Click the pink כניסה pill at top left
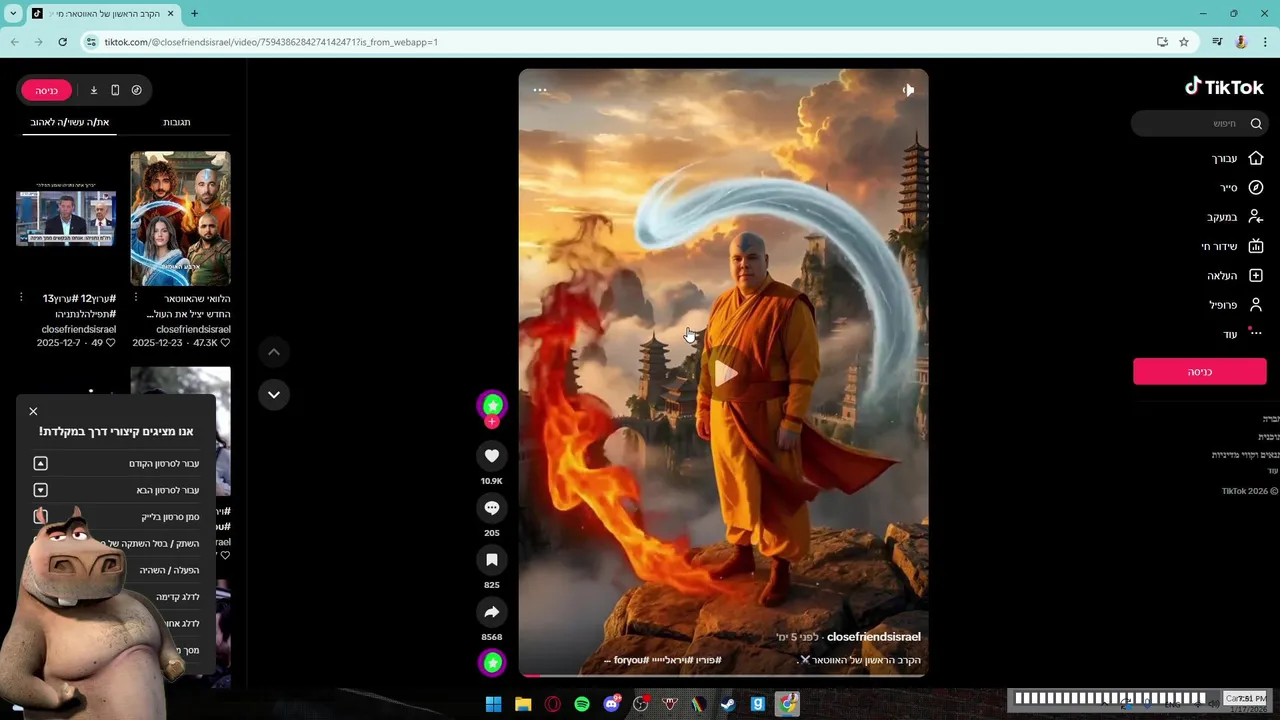The height and width of the screenshot is (720, 1280). [47, 90]
